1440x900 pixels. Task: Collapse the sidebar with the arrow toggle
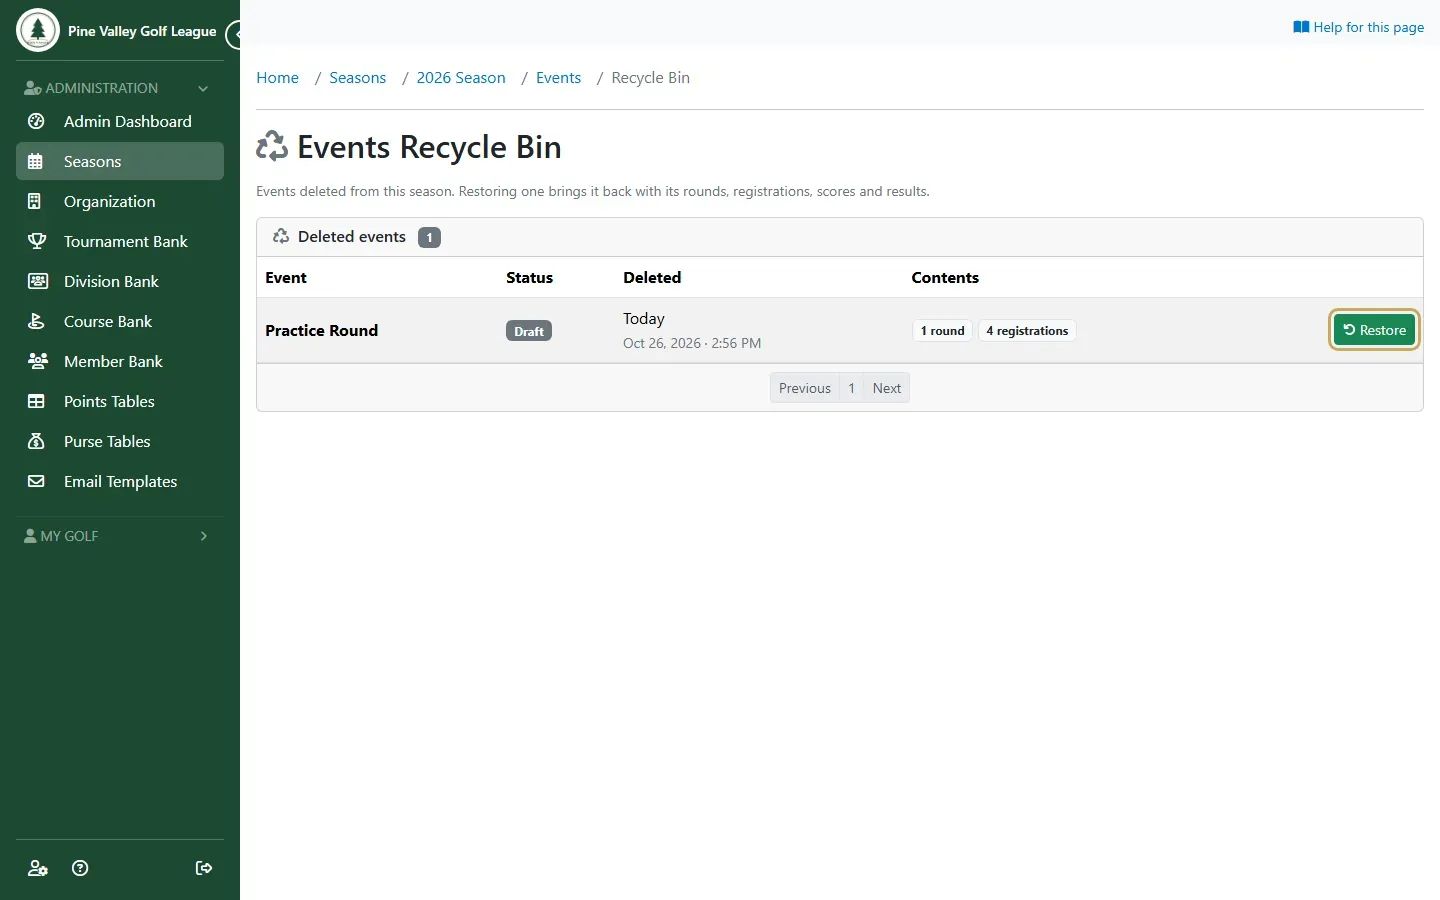pos(234,35)
